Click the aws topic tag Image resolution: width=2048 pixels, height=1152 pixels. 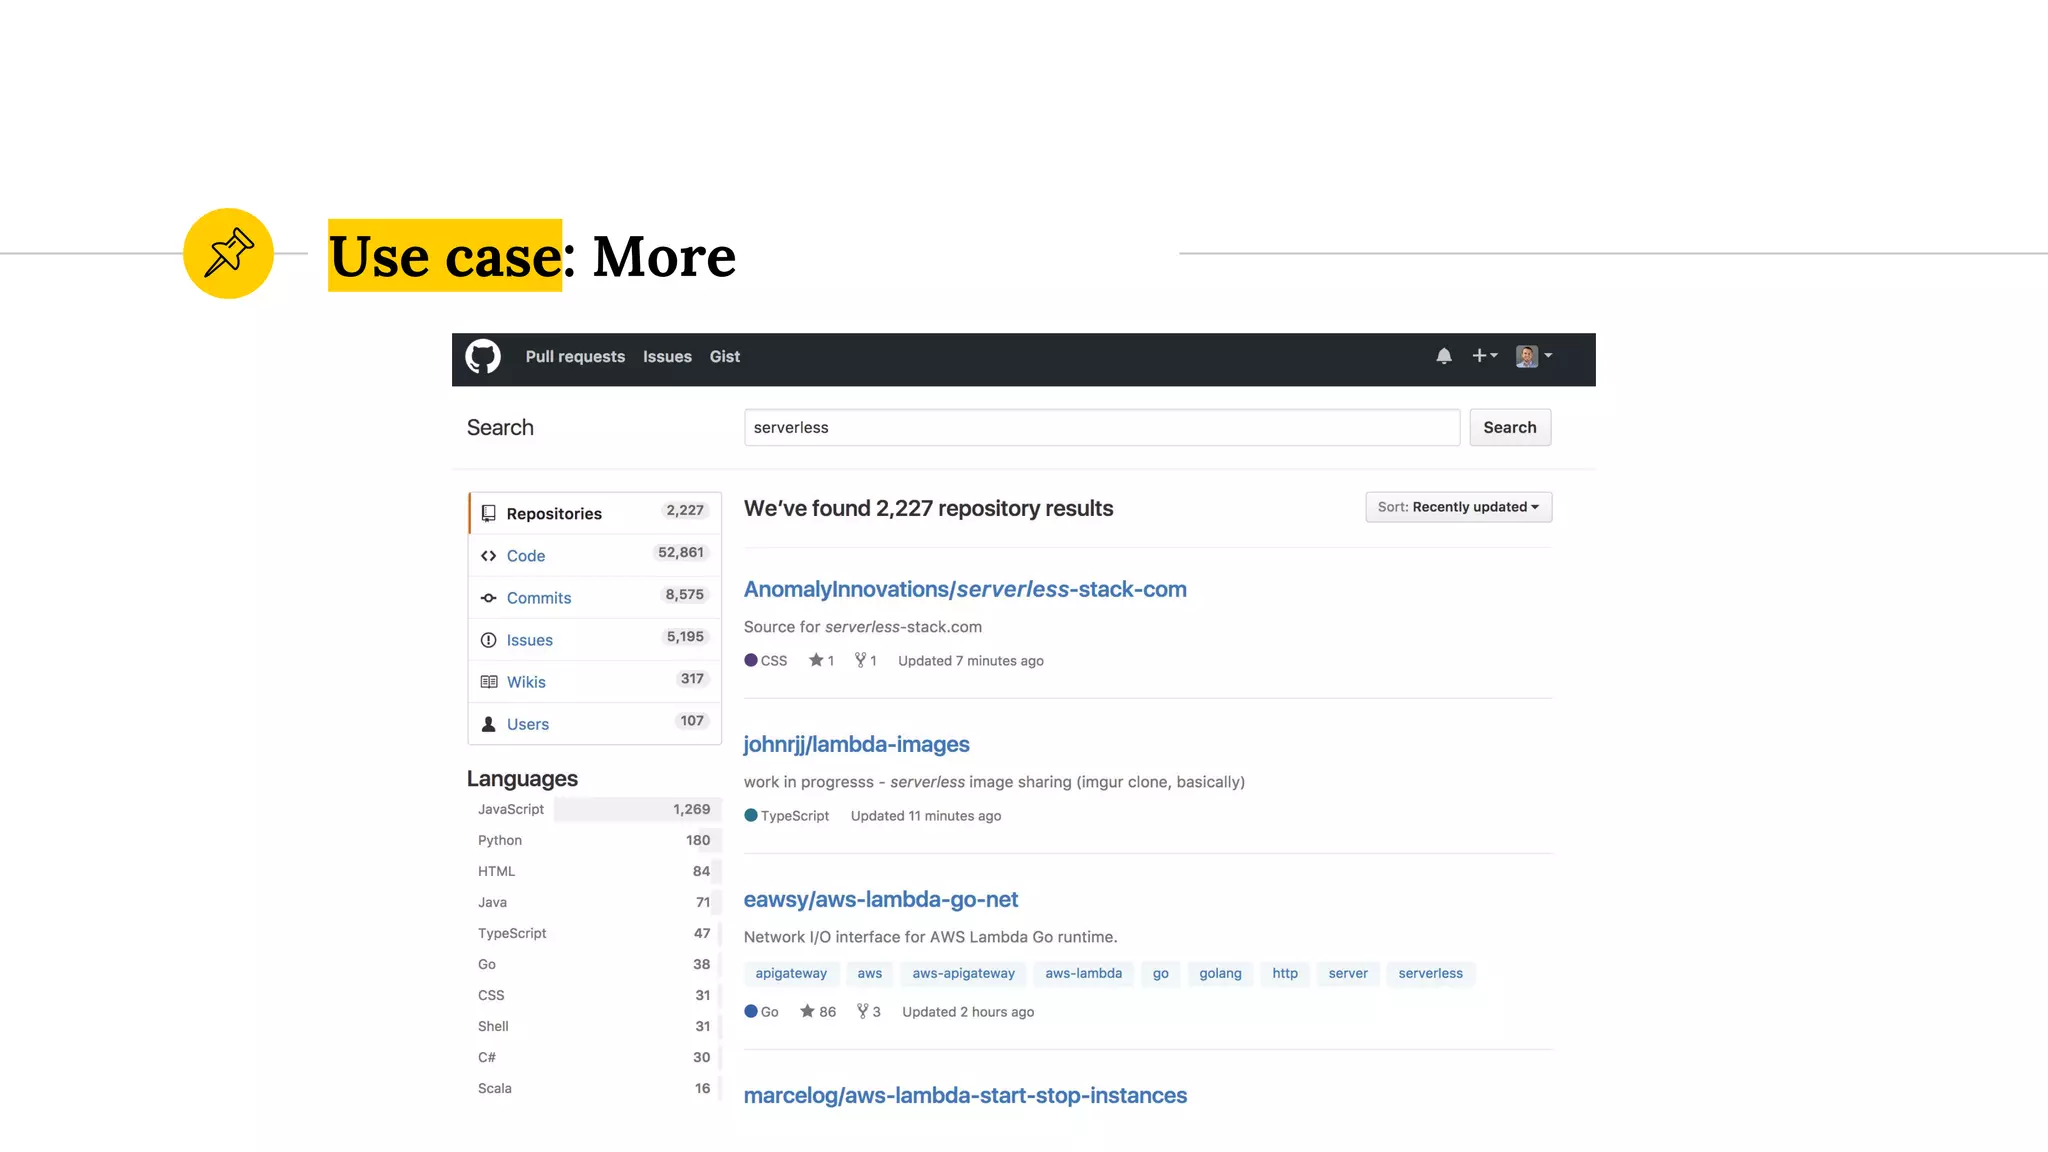(870, 973)
